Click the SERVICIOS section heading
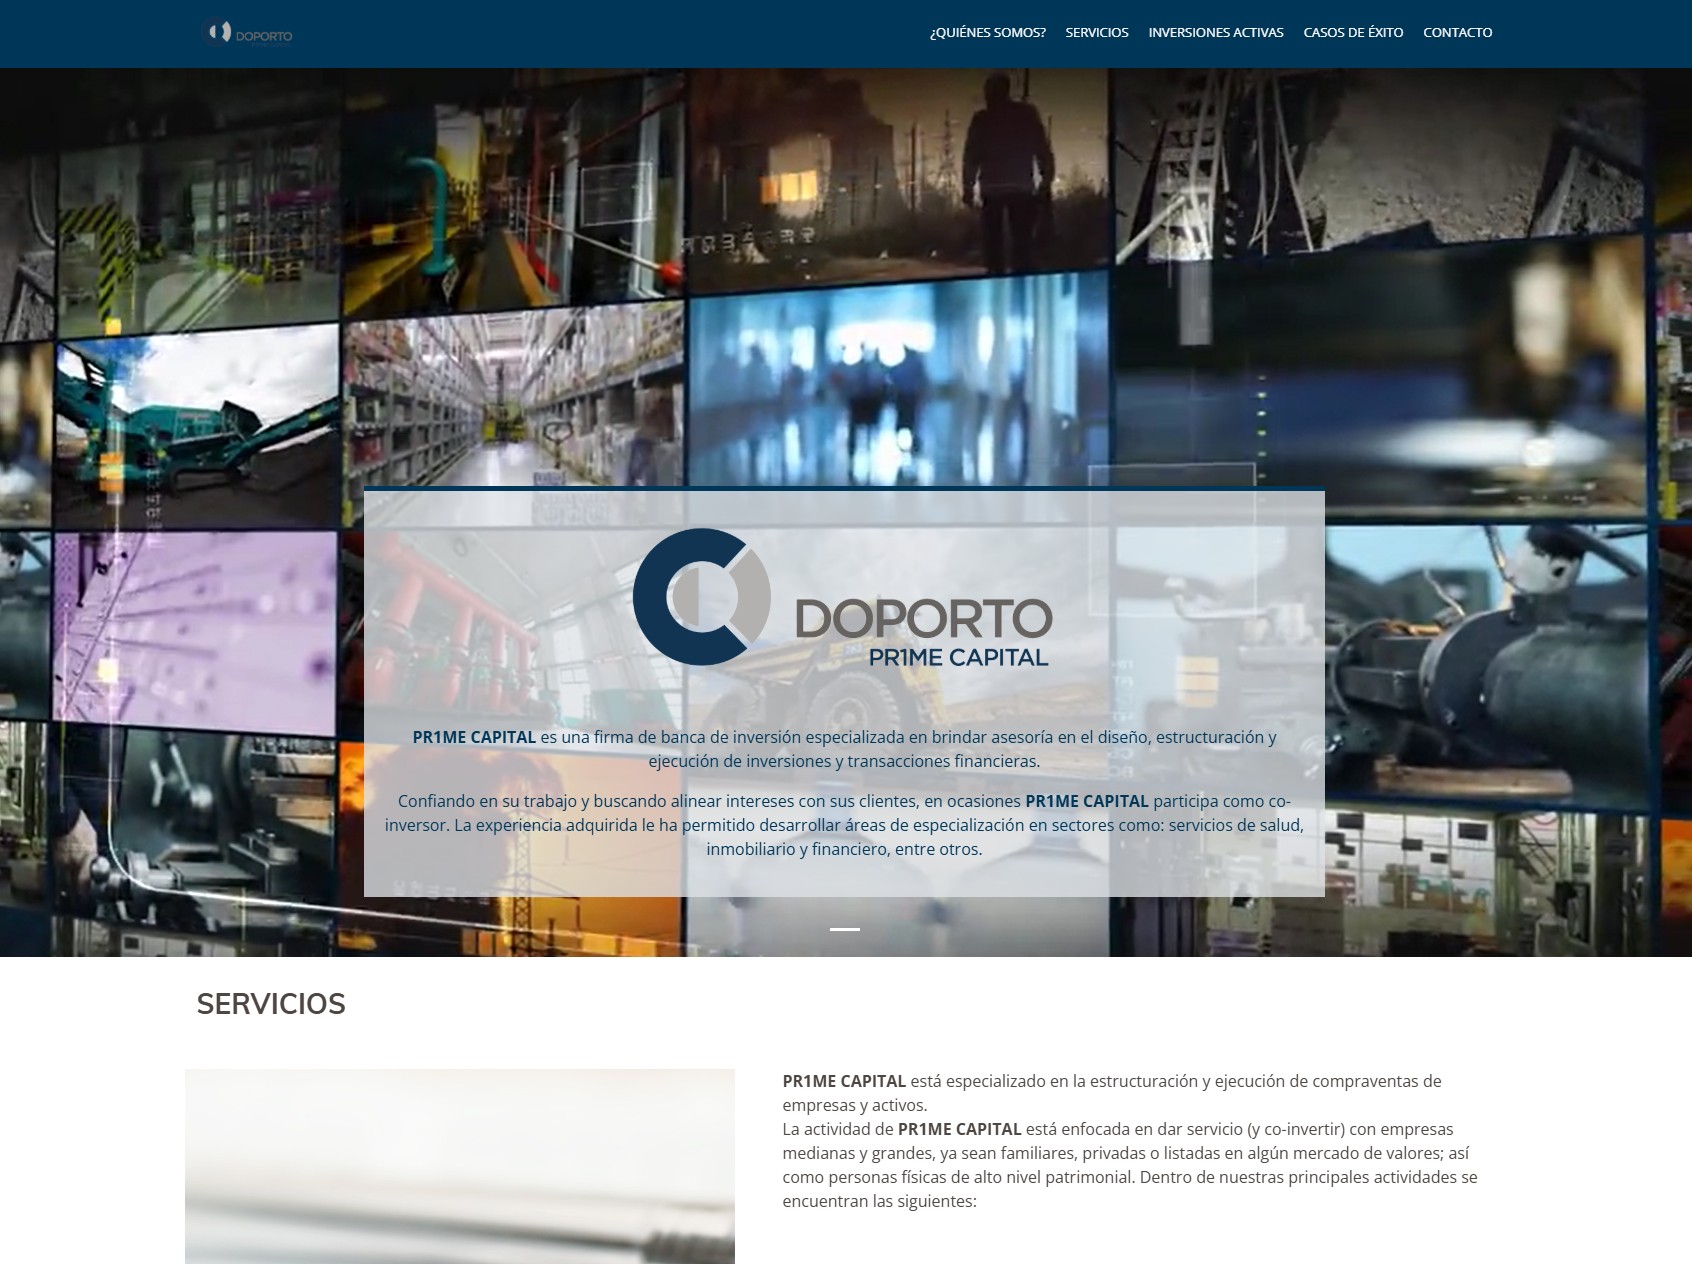This screenshot has width=1692, height=1264. [x=271, y=1004]
